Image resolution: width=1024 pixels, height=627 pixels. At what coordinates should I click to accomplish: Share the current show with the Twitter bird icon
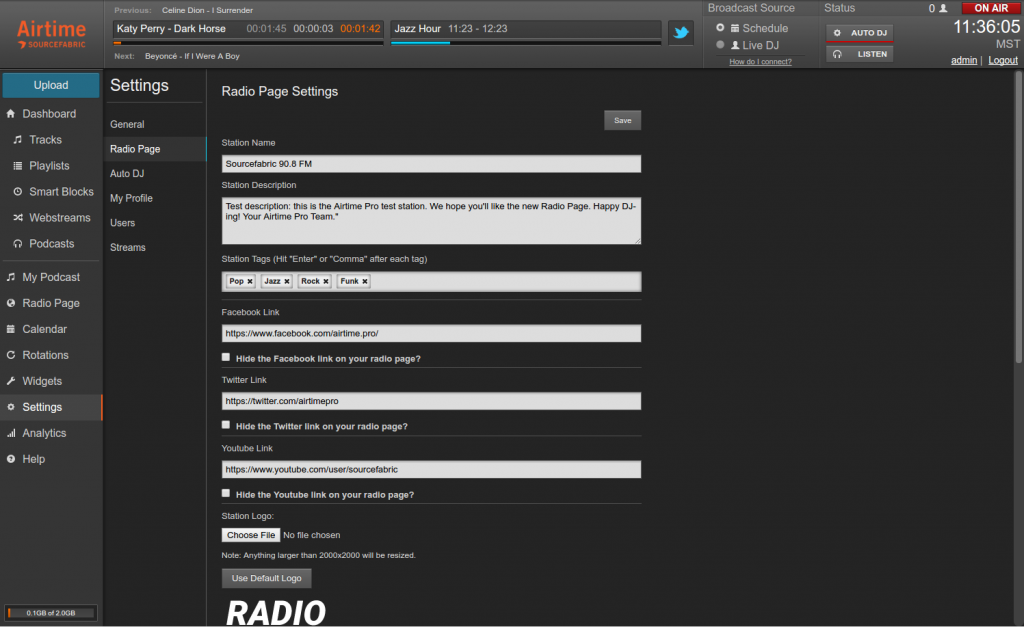pyautogui.click(x=681, y=31)
